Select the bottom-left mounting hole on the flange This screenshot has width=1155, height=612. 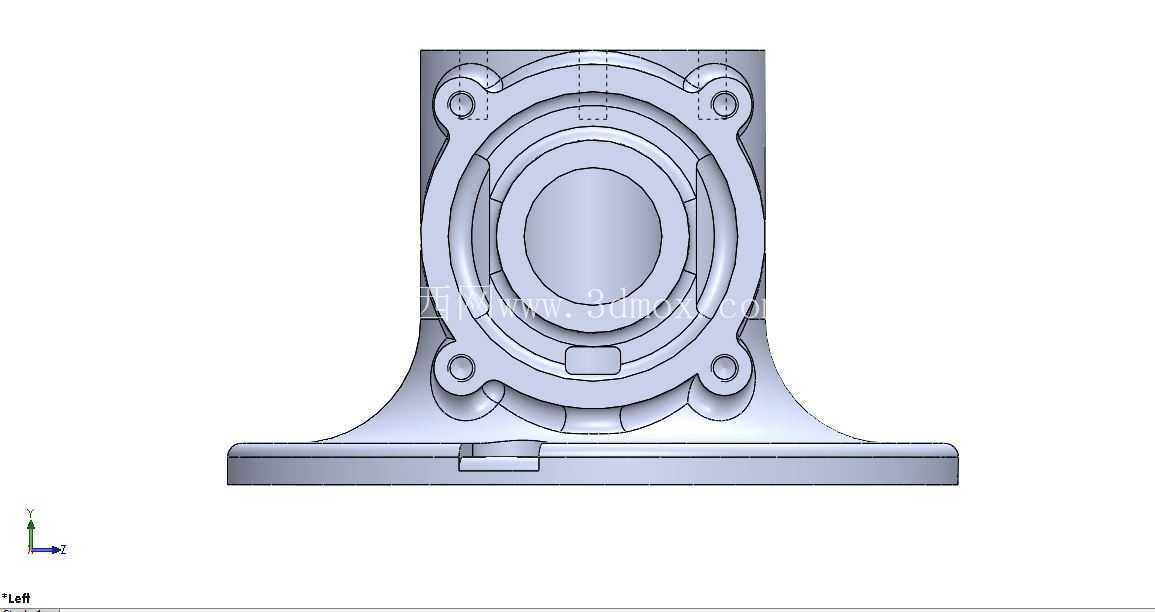462,367
